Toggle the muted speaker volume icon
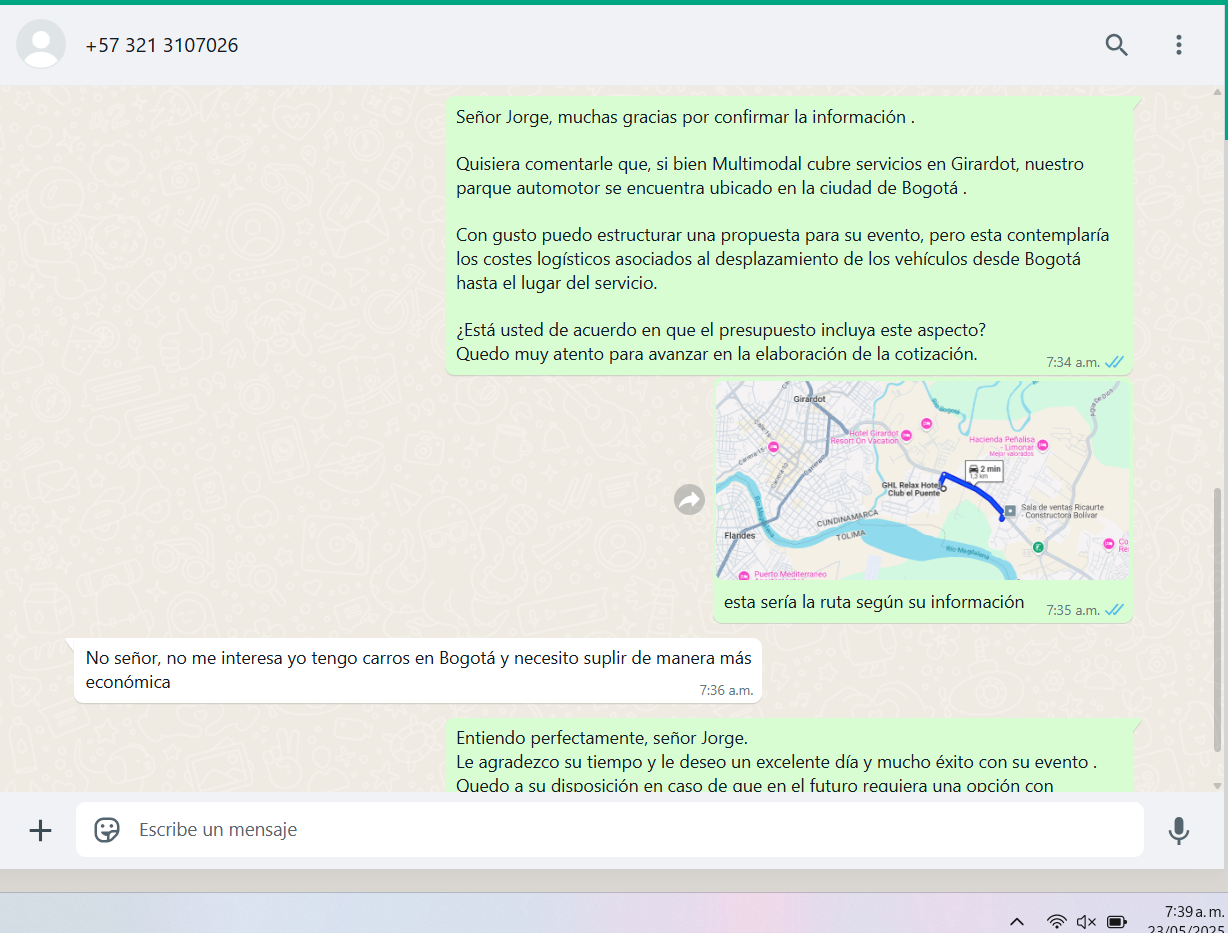 click(x=1086, y=921)
